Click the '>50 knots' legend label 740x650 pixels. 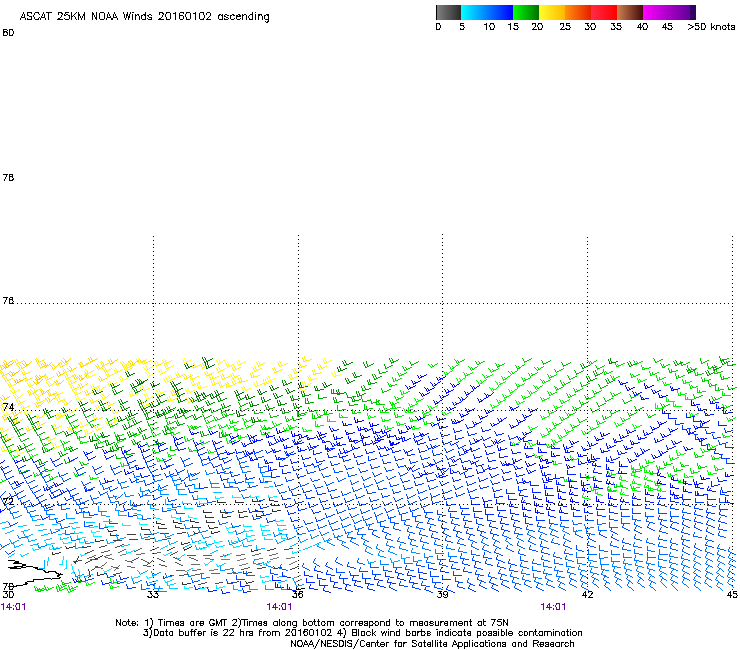(711, 27)
